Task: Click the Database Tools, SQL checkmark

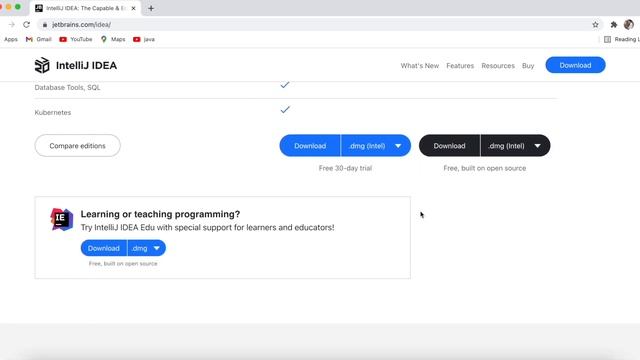Action: click(285, 85)
